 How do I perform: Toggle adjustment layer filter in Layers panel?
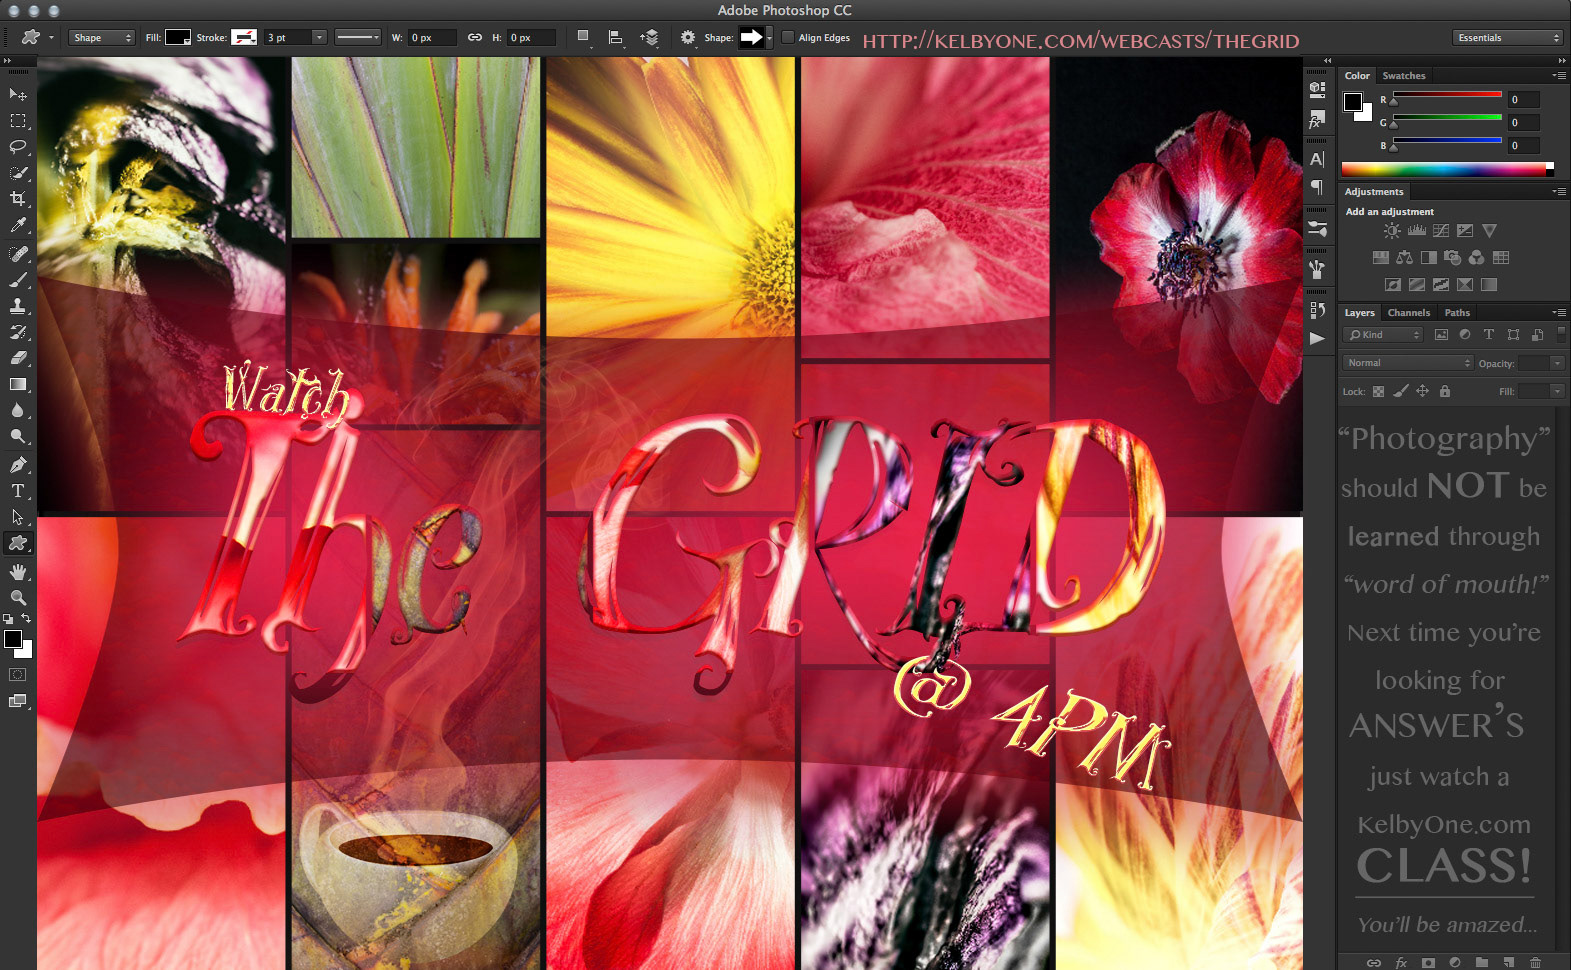click(1465, 335)
